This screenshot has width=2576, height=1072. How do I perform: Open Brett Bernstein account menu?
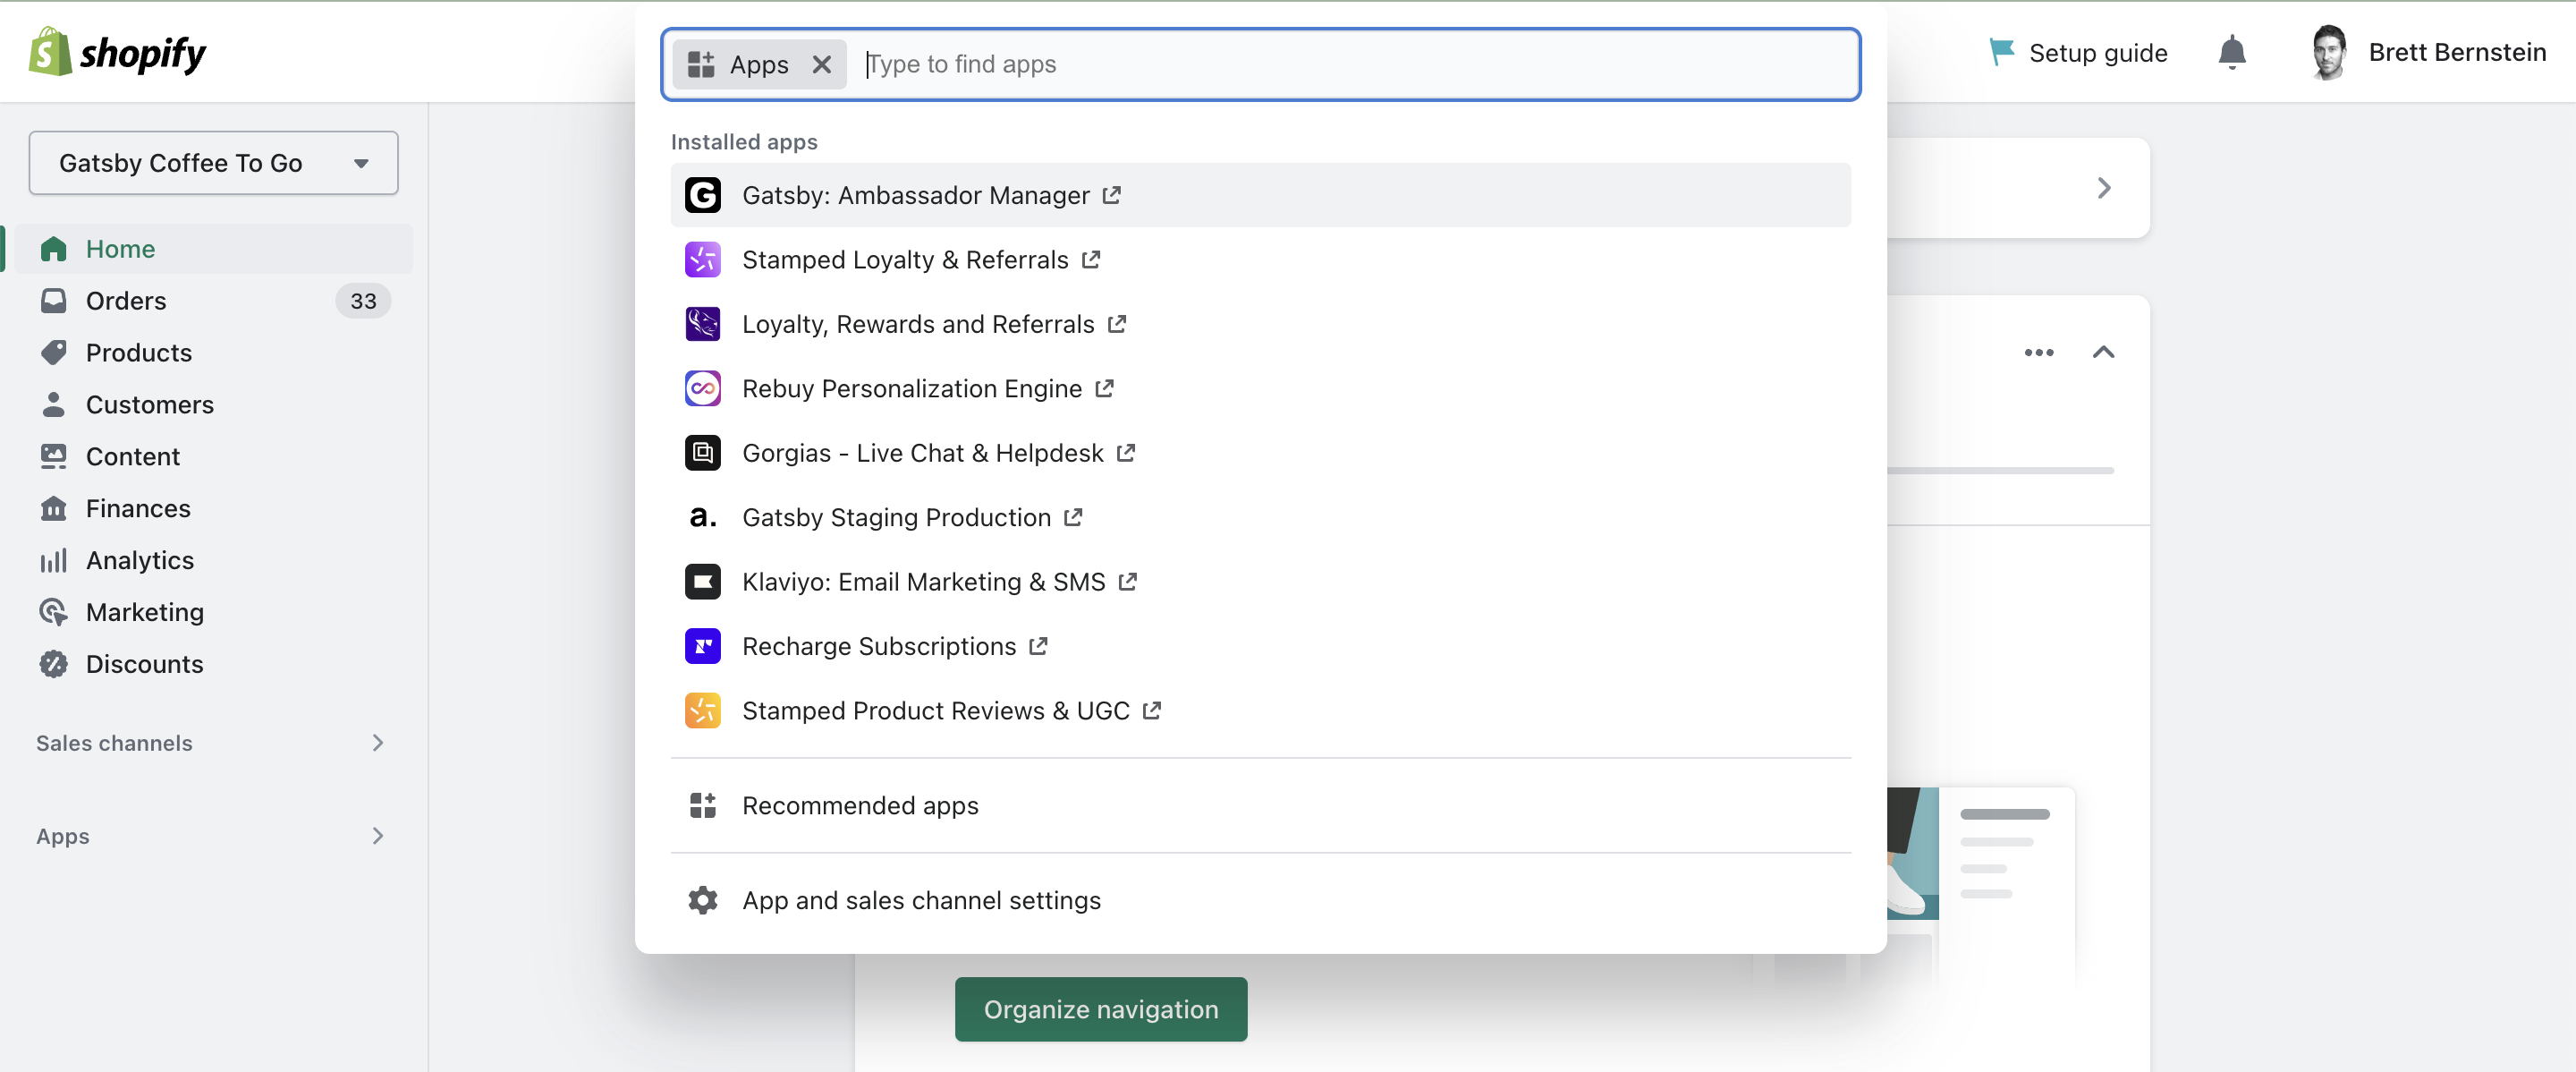coord(2428,52)
